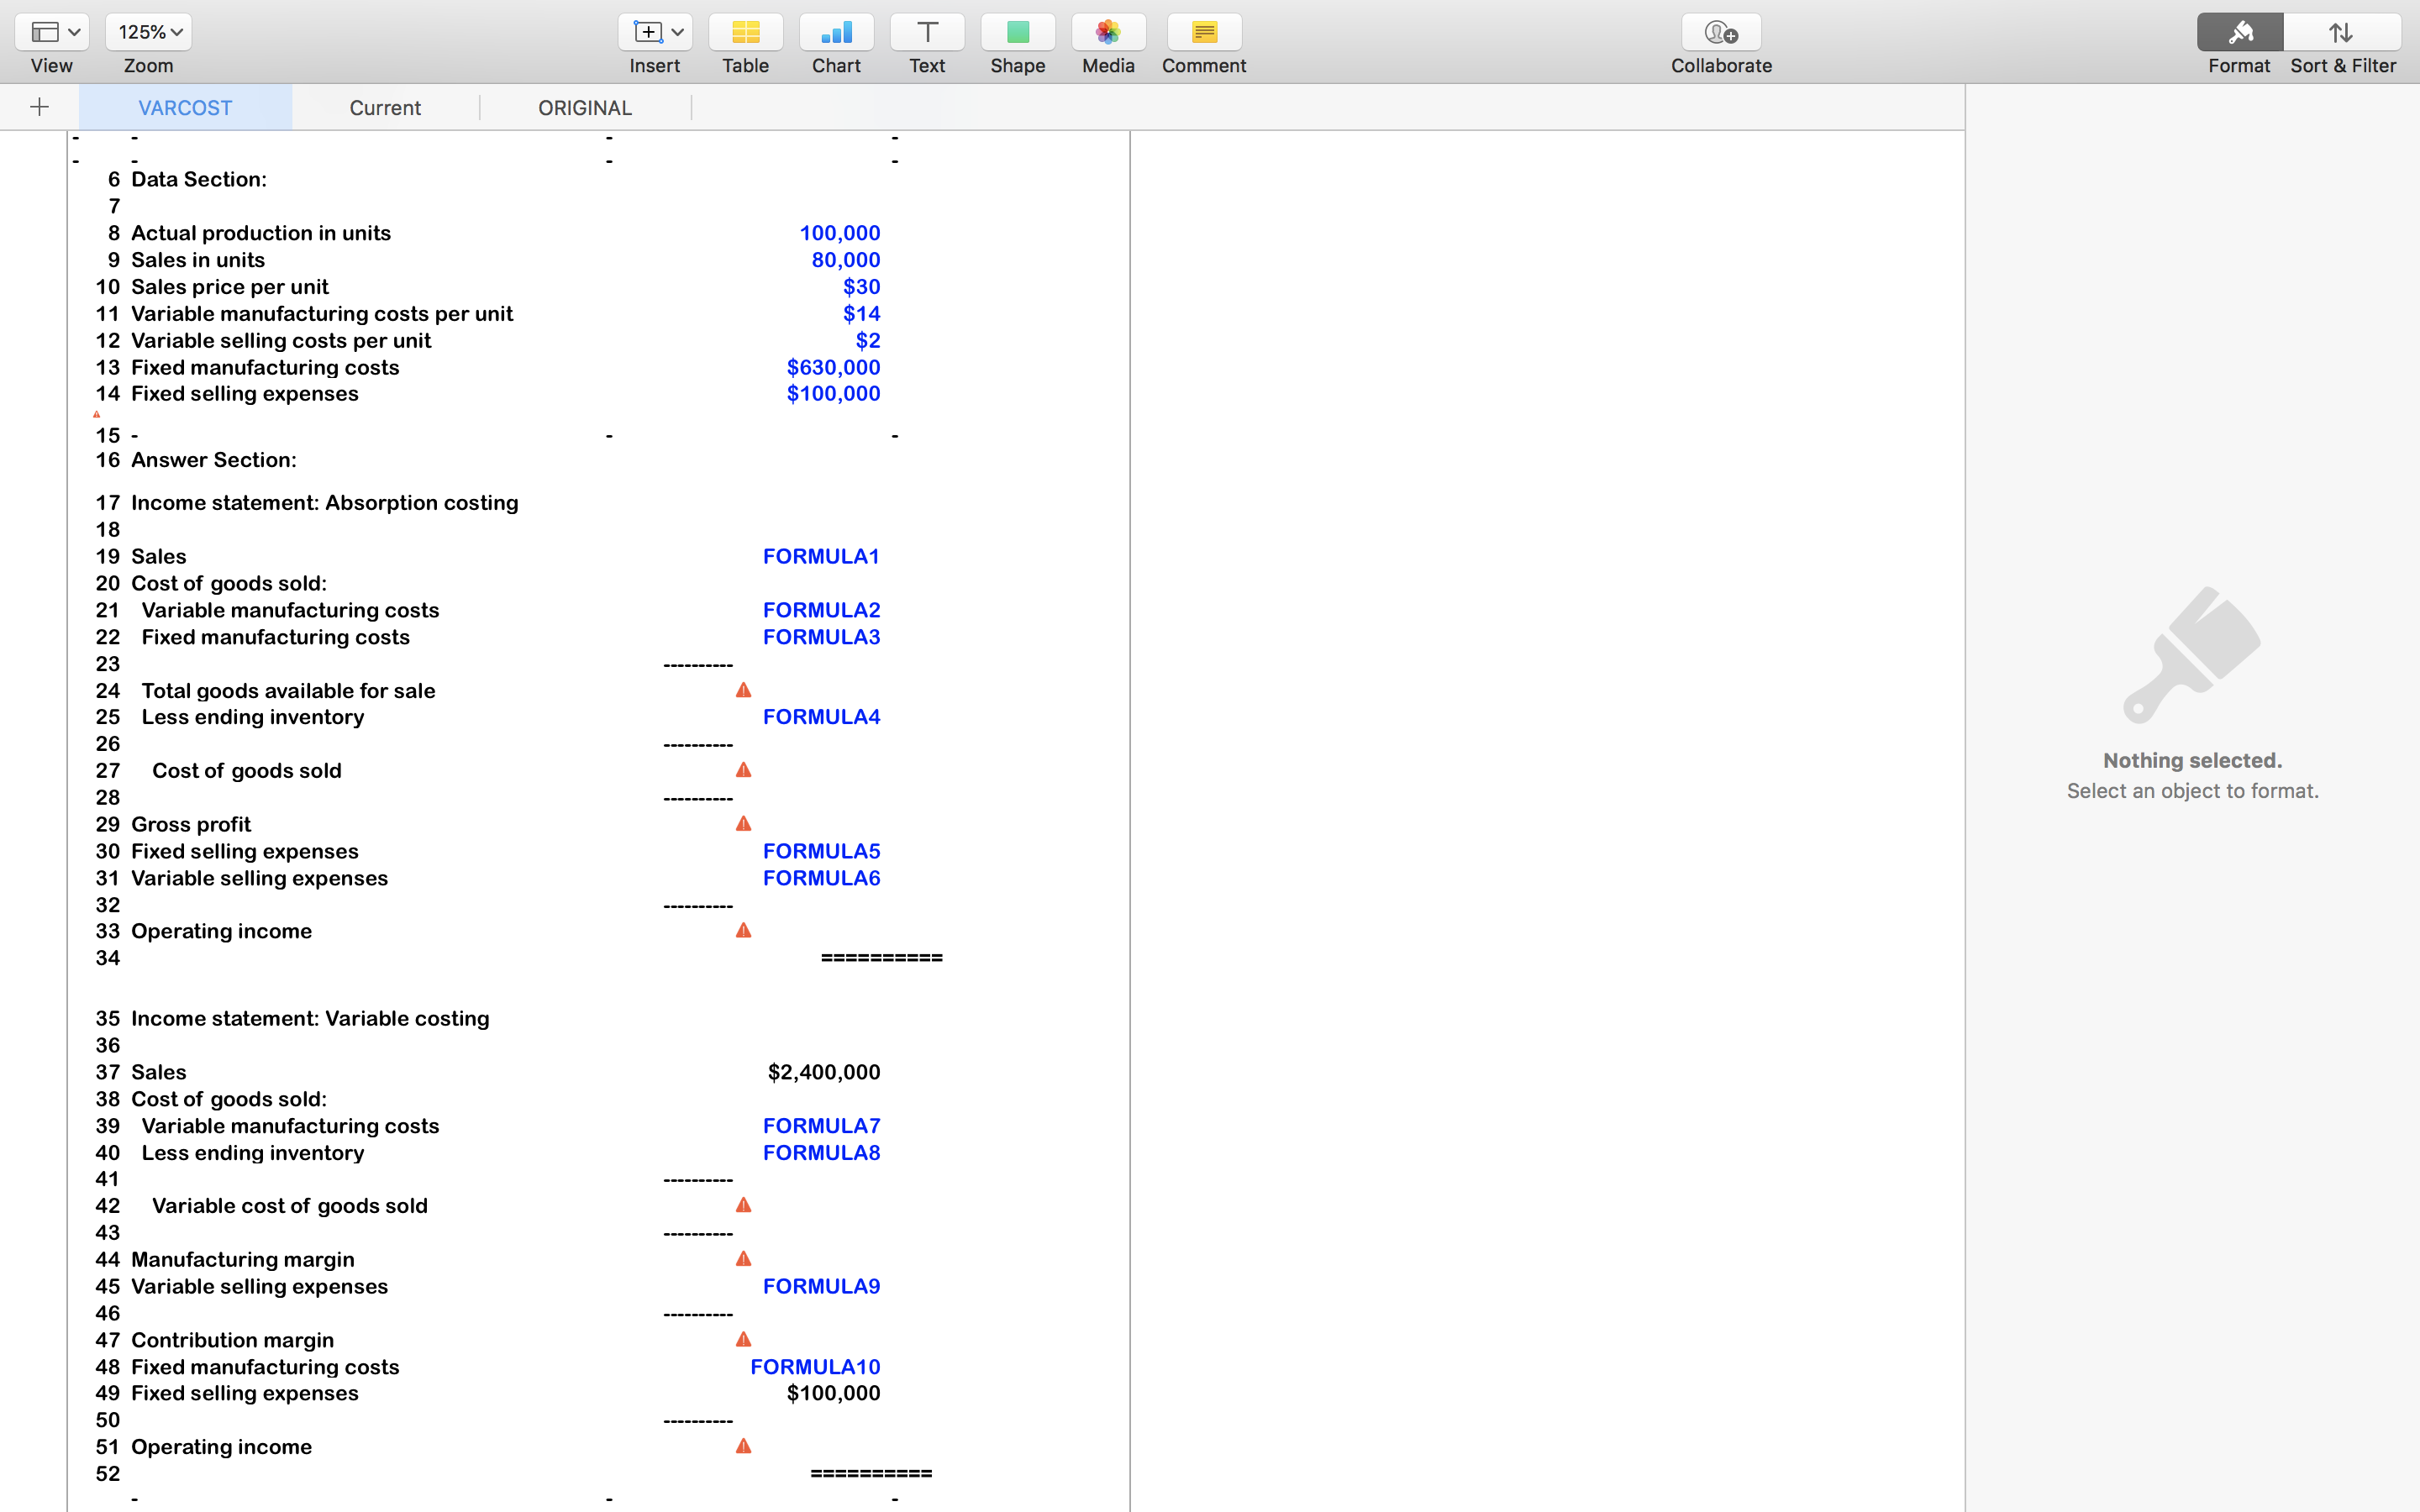Toggle the sidebar view panel
Viewport: 2420px width, 1512px height.
[50, 31]
